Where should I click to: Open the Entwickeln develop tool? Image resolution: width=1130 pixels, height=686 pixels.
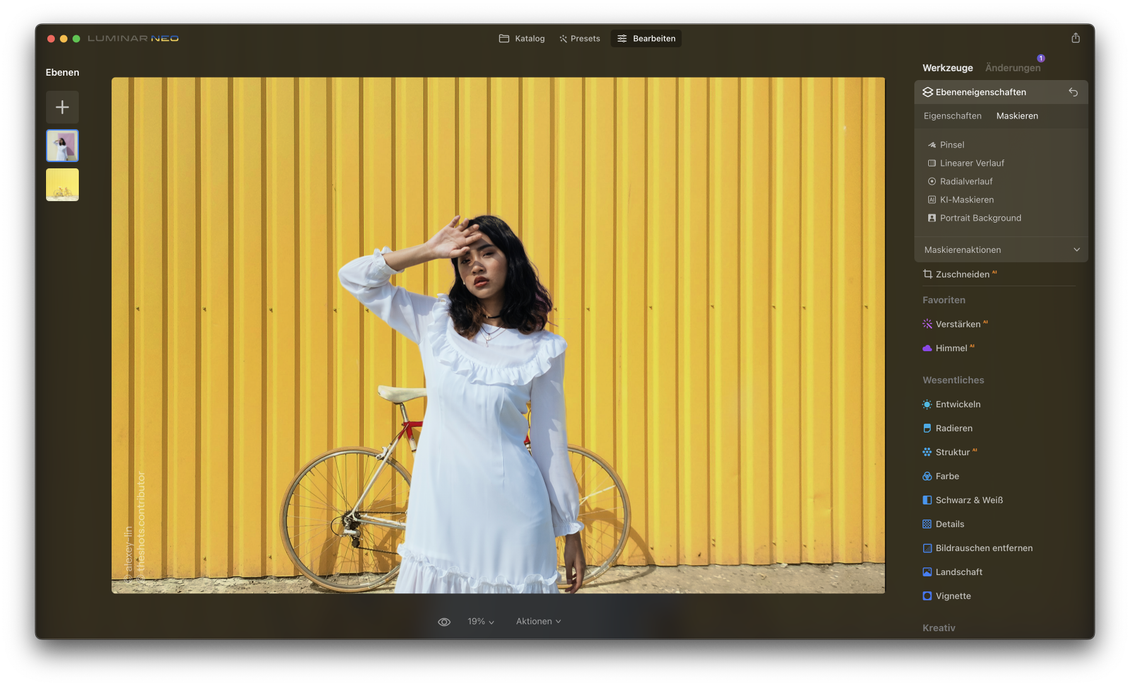point(957,404)
